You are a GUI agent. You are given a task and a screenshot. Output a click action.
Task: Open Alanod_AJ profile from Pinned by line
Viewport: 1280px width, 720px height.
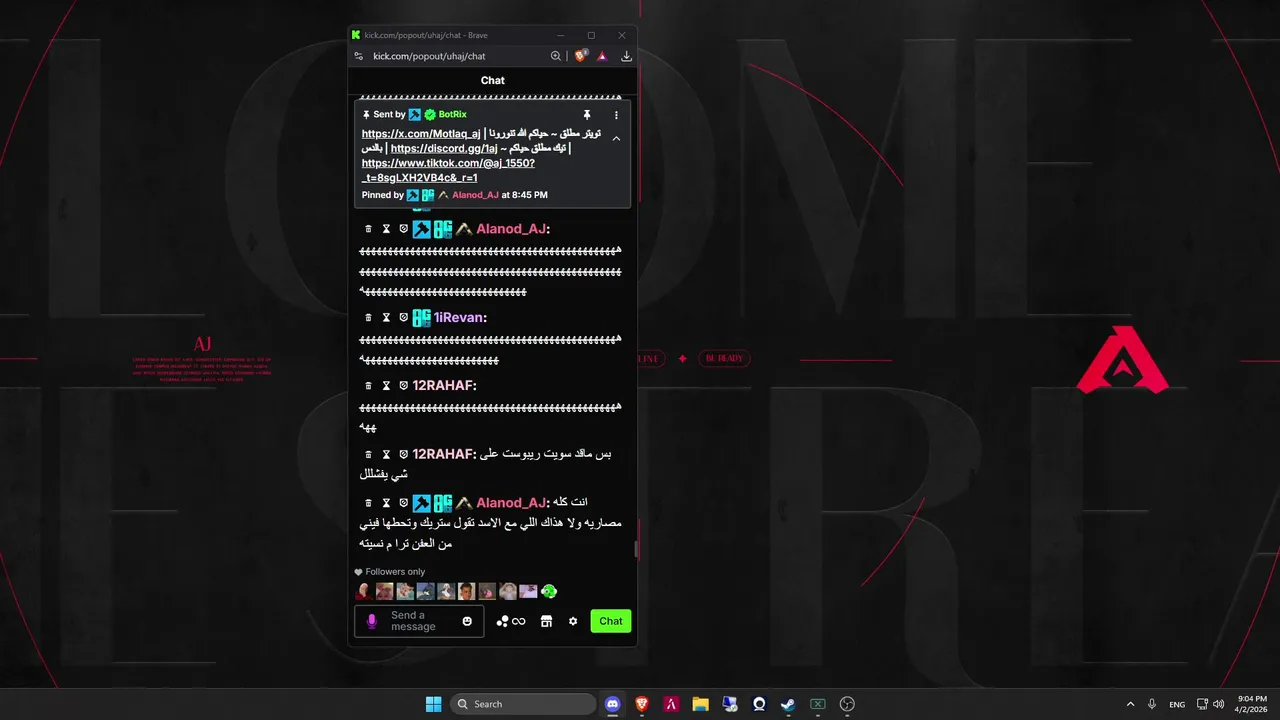(x=475, y=195)
